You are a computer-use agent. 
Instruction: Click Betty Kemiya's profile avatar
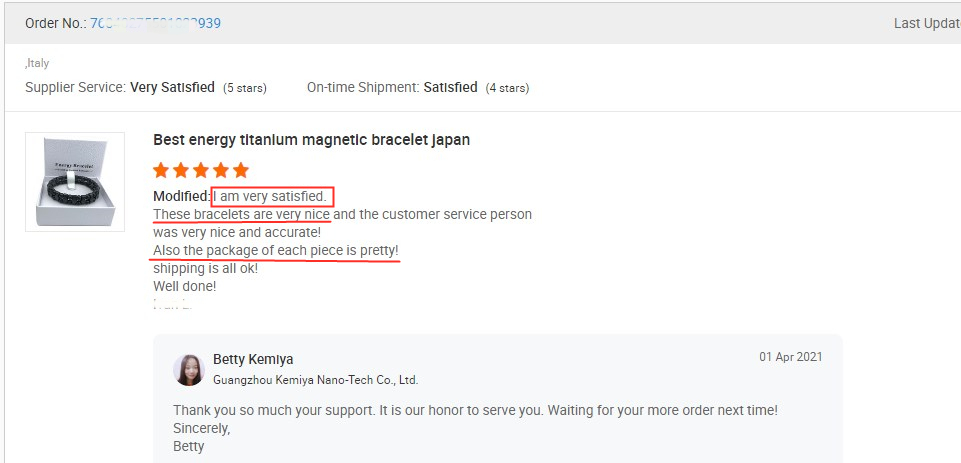point(189,369)
